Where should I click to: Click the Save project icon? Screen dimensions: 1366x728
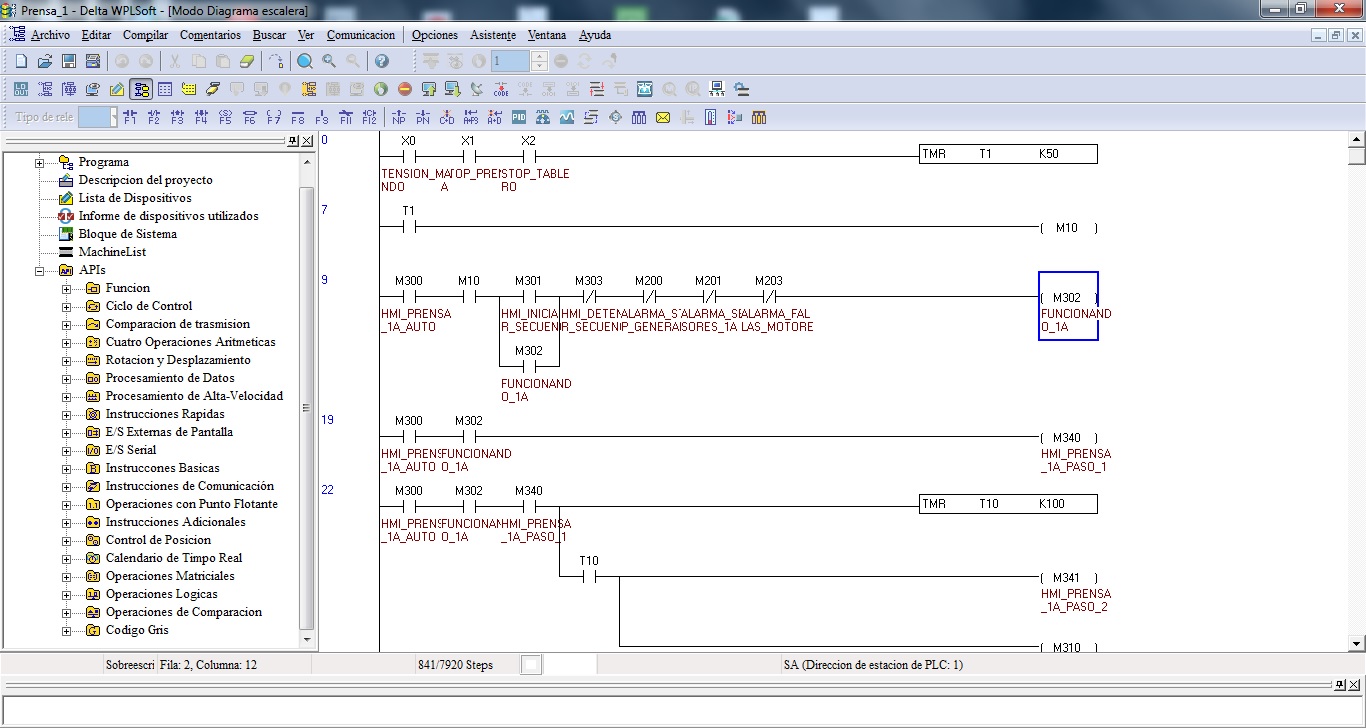69,61
